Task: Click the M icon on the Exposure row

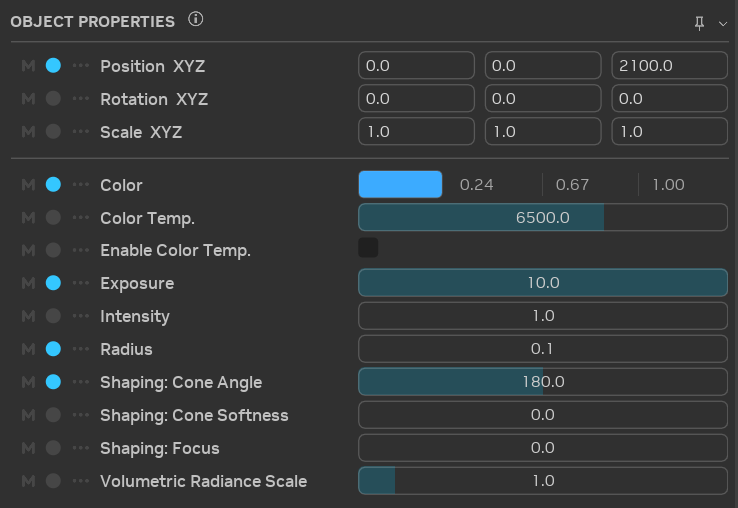Action: pyautogui.click(x=28, y=284)
